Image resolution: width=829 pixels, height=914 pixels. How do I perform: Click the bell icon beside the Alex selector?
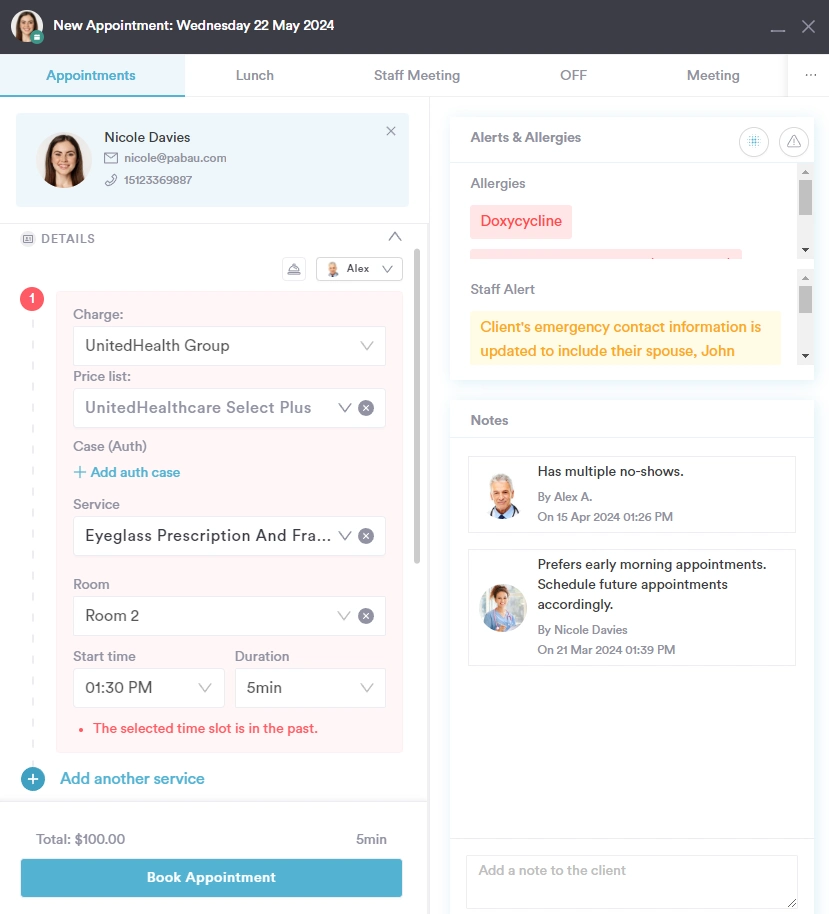[x=294, y=269]
